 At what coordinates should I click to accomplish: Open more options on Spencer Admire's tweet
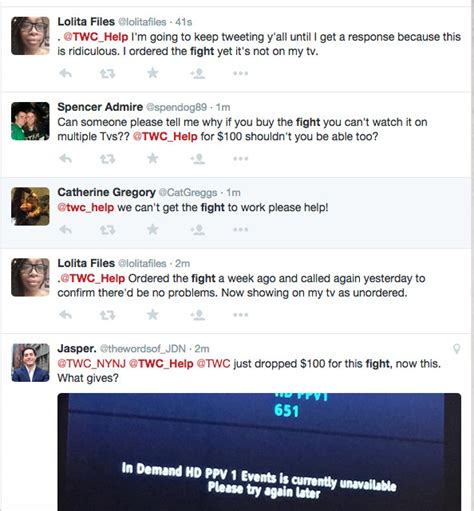click(240, 159)
